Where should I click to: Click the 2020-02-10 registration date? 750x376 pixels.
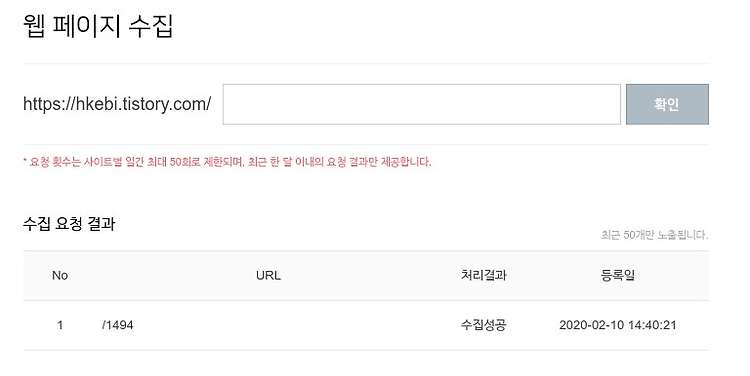[592, 325]
